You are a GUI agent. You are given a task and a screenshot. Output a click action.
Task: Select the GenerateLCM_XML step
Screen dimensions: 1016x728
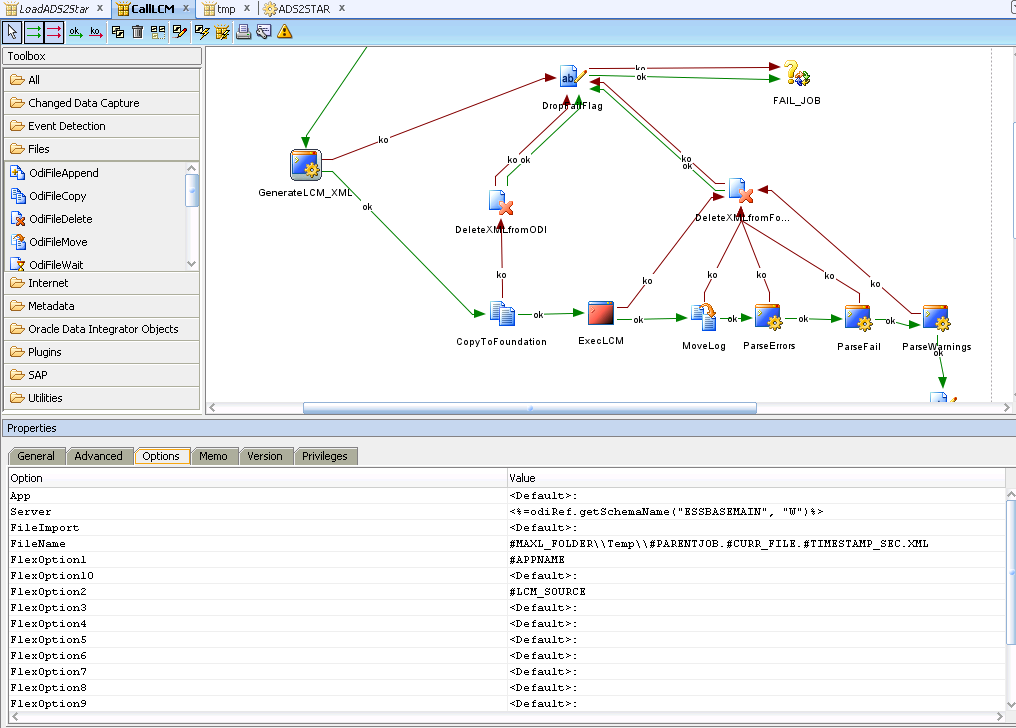click(305, 165)
